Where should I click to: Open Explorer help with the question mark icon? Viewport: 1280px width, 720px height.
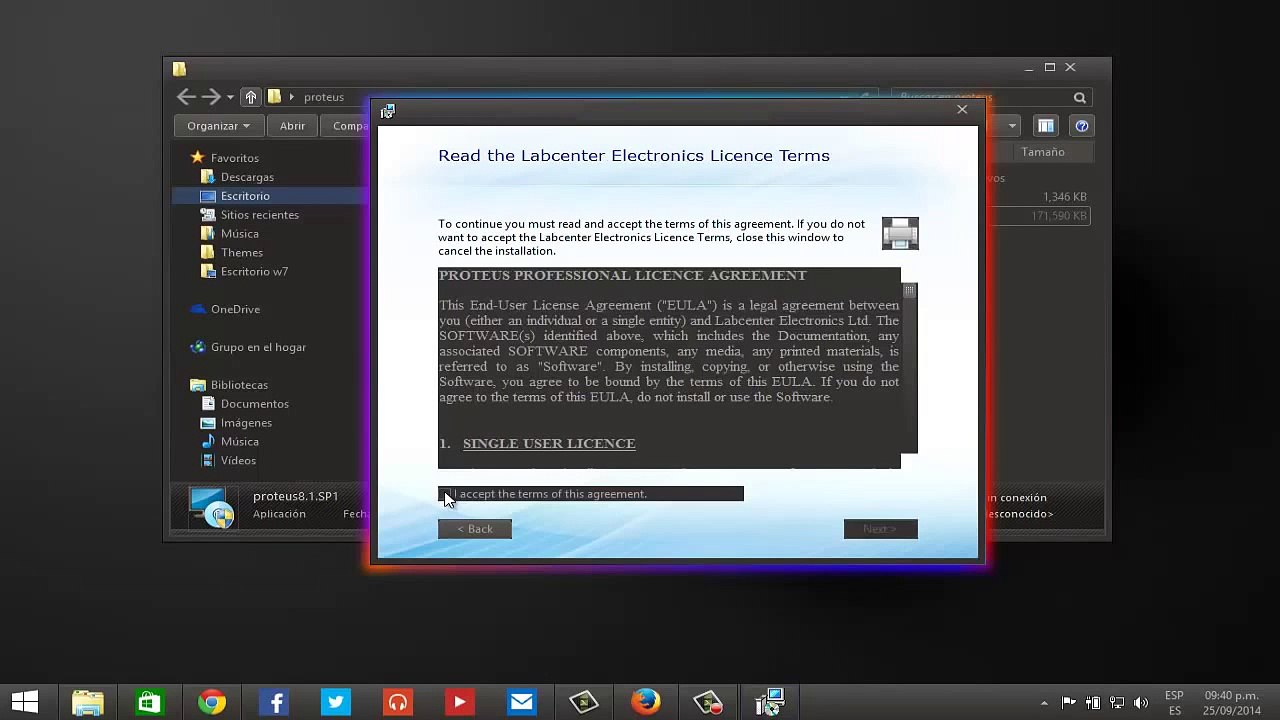click(1082, 126)
